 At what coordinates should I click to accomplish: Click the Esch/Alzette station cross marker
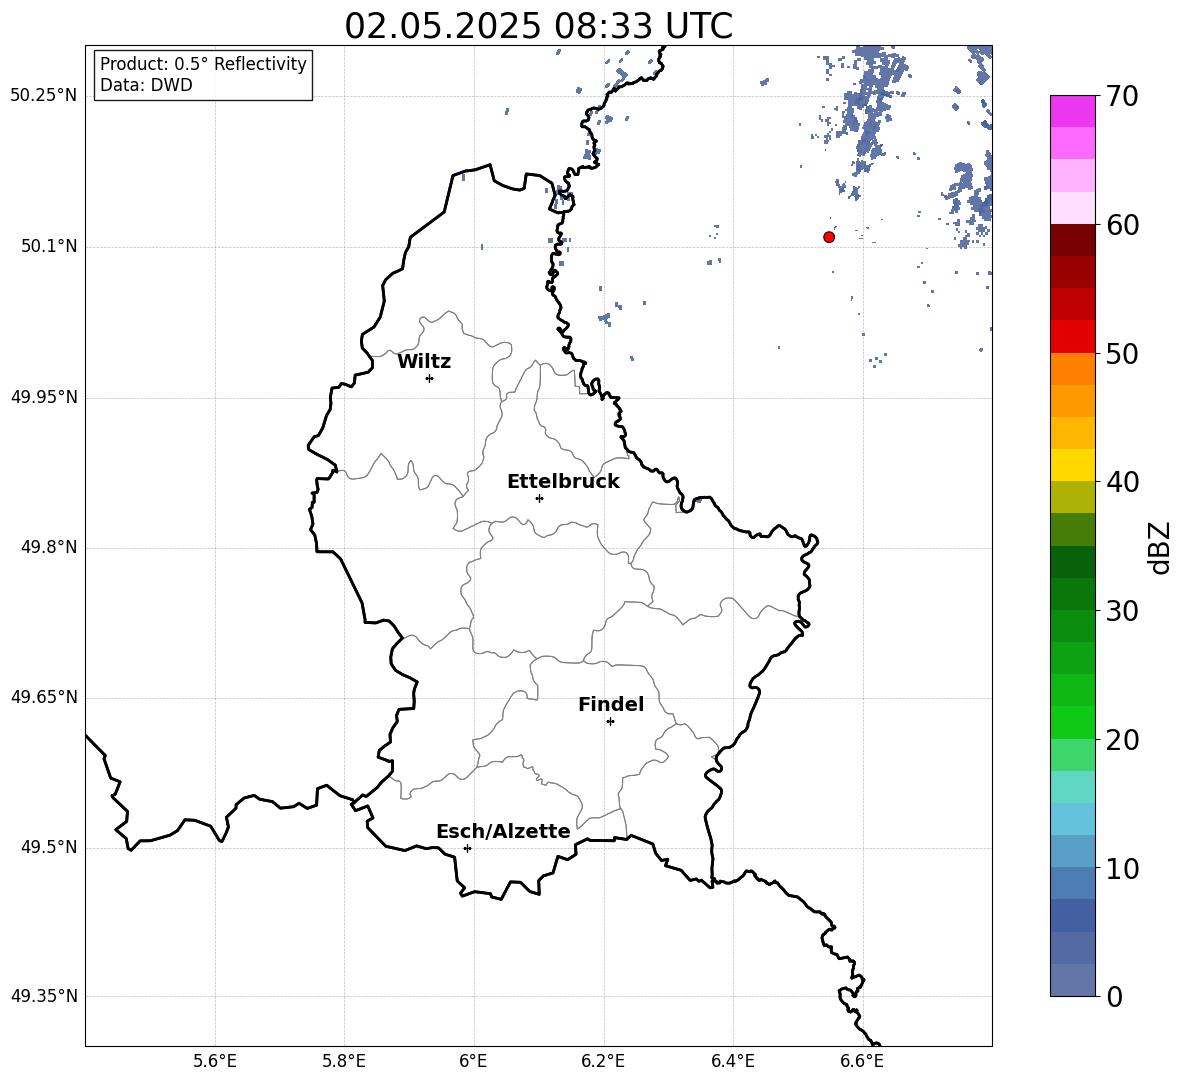(x=467, y=848)
